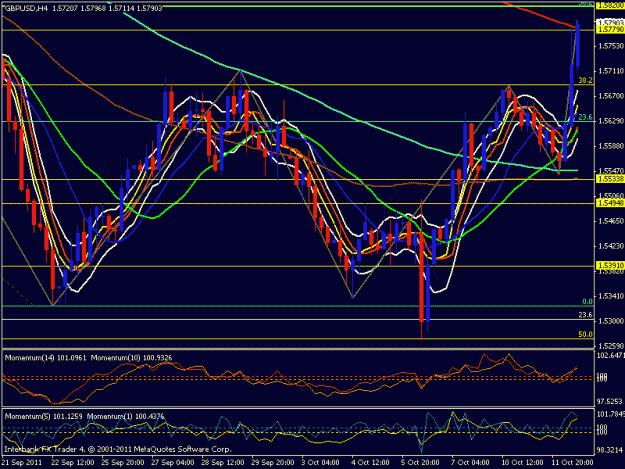Click the 1.56700 price axis label
The height and width of the screenshot is (469, 625).
(611, 96)
